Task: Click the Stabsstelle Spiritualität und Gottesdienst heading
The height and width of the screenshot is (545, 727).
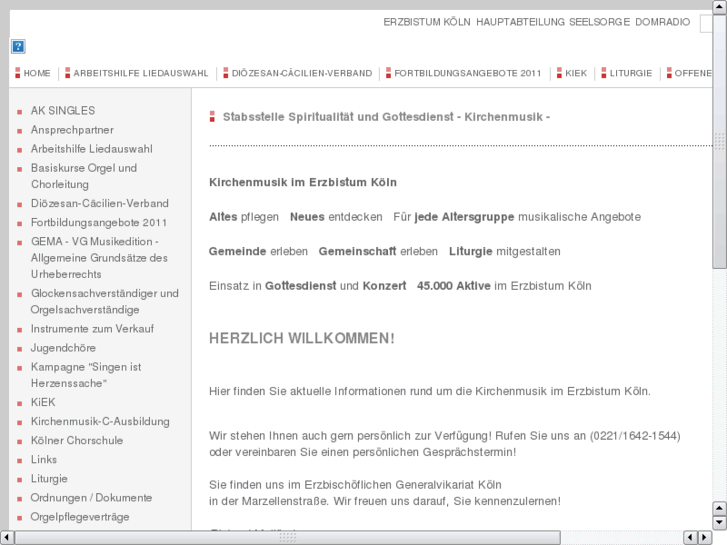Action: point(386,117)
